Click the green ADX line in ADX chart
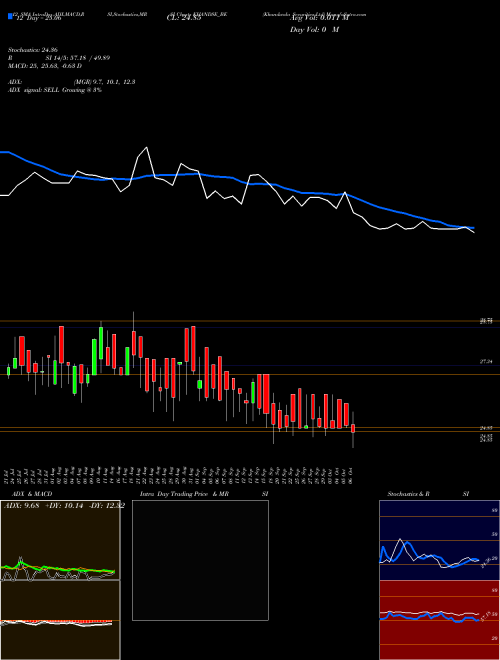 point(59,568)
